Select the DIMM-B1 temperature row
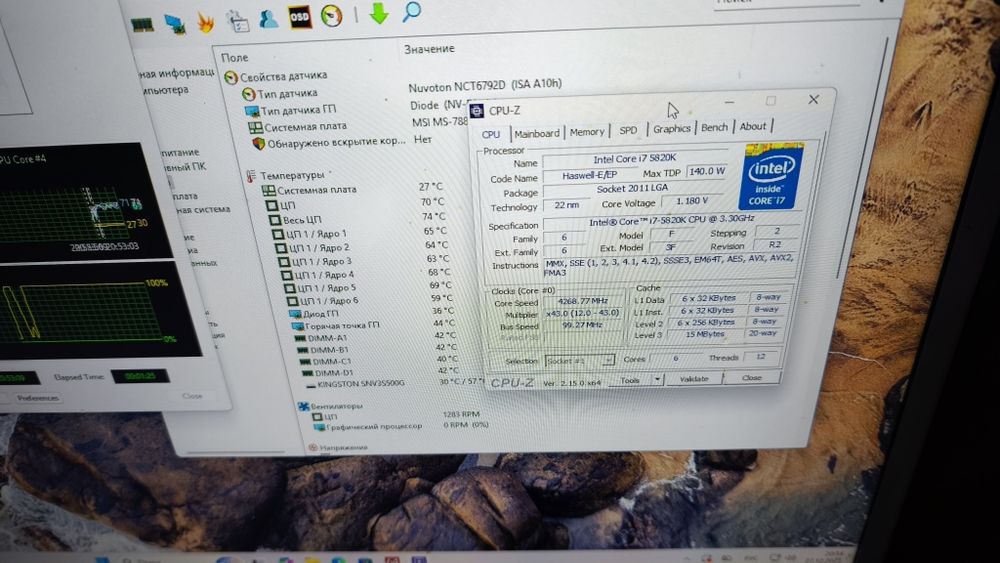The height and width of the screenshot is (563, 1000). pos(376,349)
